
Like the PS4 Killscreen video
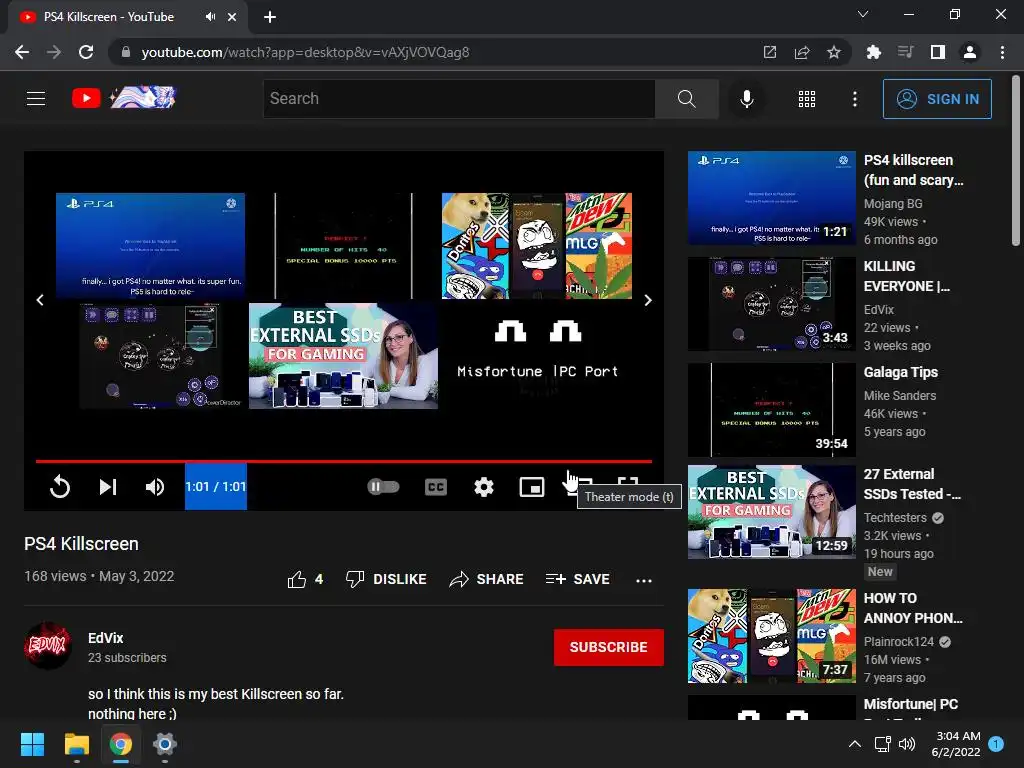(x=305, y=579)
